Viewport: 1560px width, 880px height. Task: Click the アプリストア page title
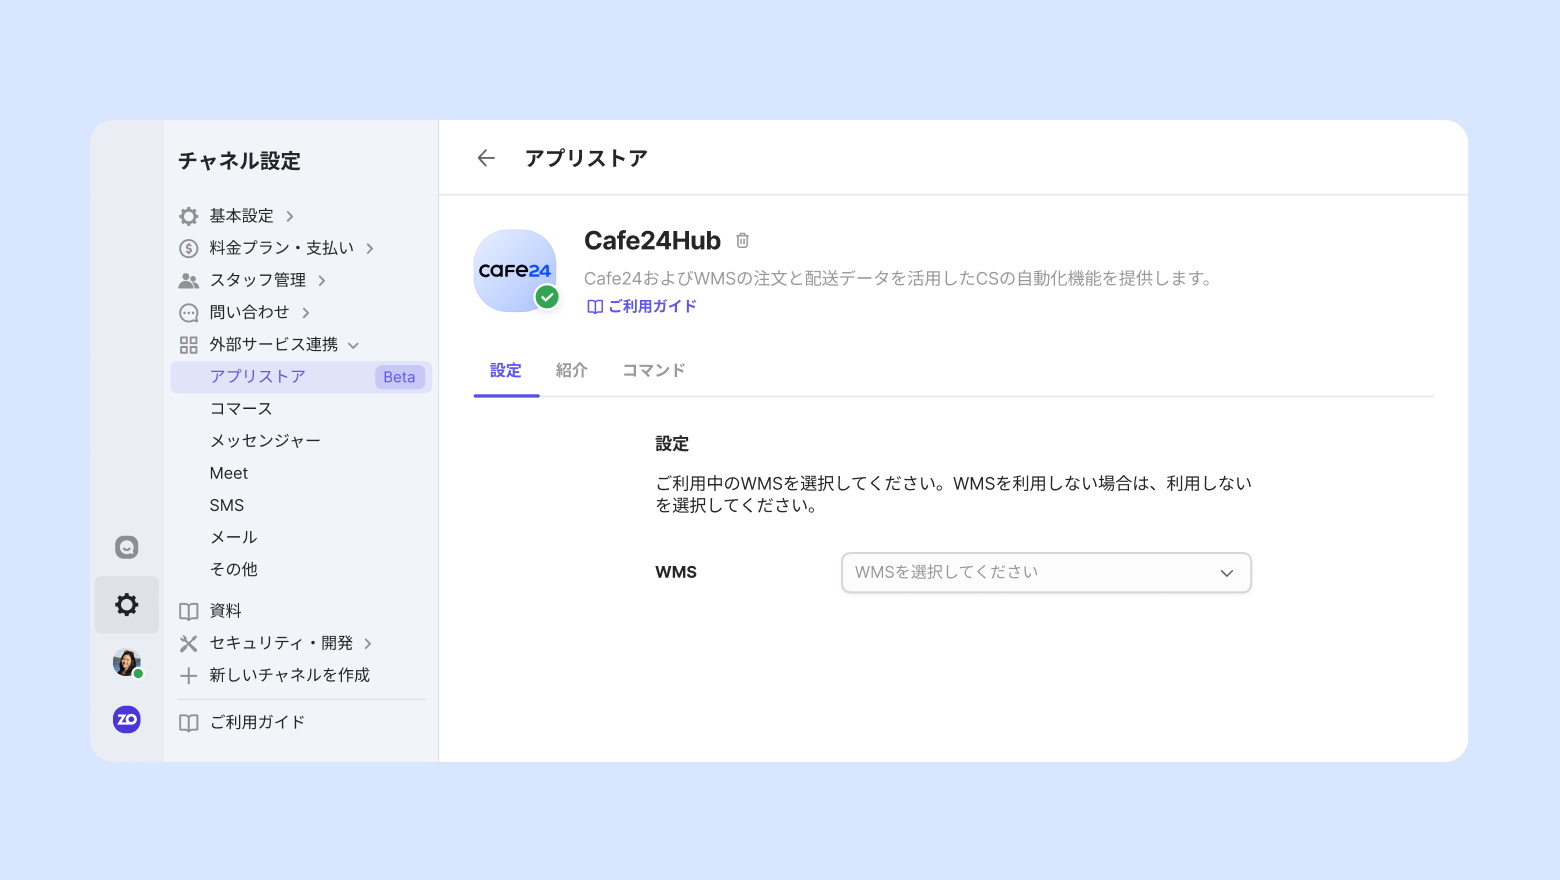[587, 158]
